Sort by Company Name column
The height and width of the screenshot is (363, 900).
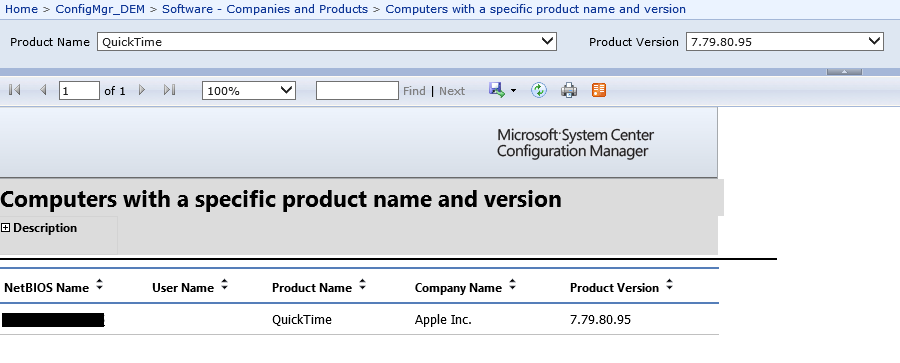pyautogui.click(x=513, y=284)
